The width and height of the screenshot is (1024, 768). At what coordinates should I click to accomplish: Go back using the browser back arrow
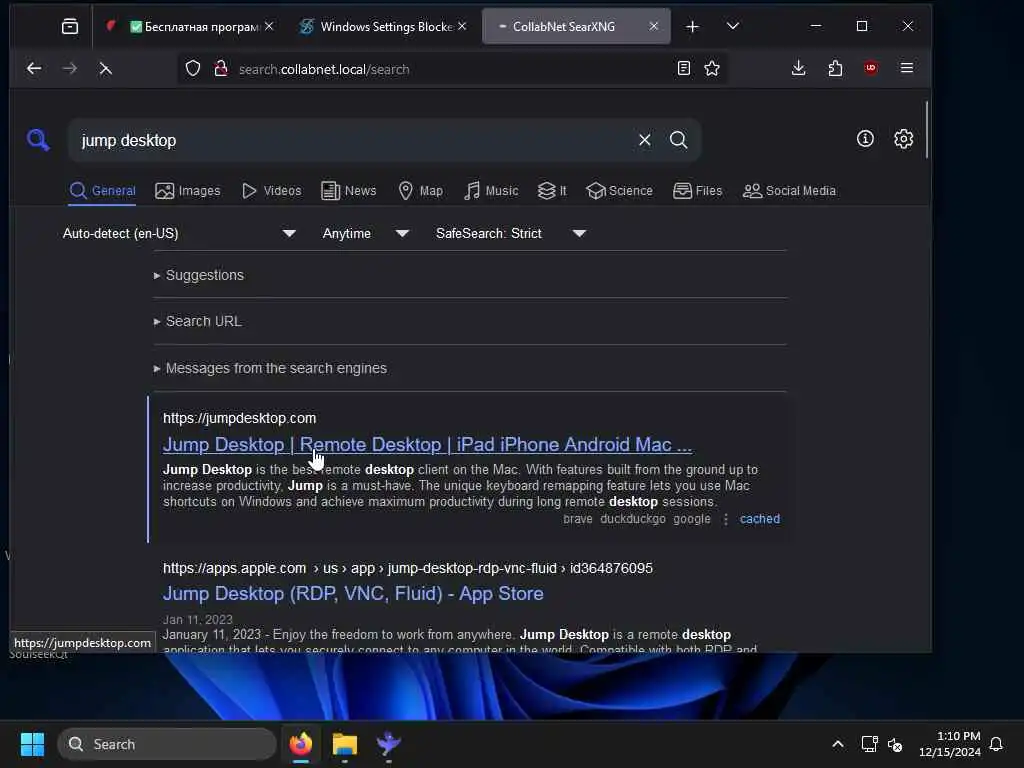coord(34,69)
